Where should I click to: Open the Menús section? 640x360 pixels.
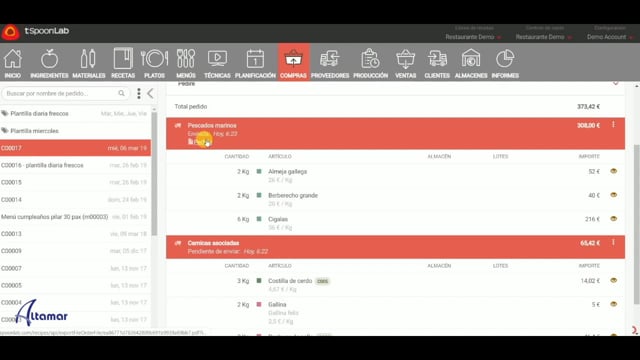click(186, 63)
